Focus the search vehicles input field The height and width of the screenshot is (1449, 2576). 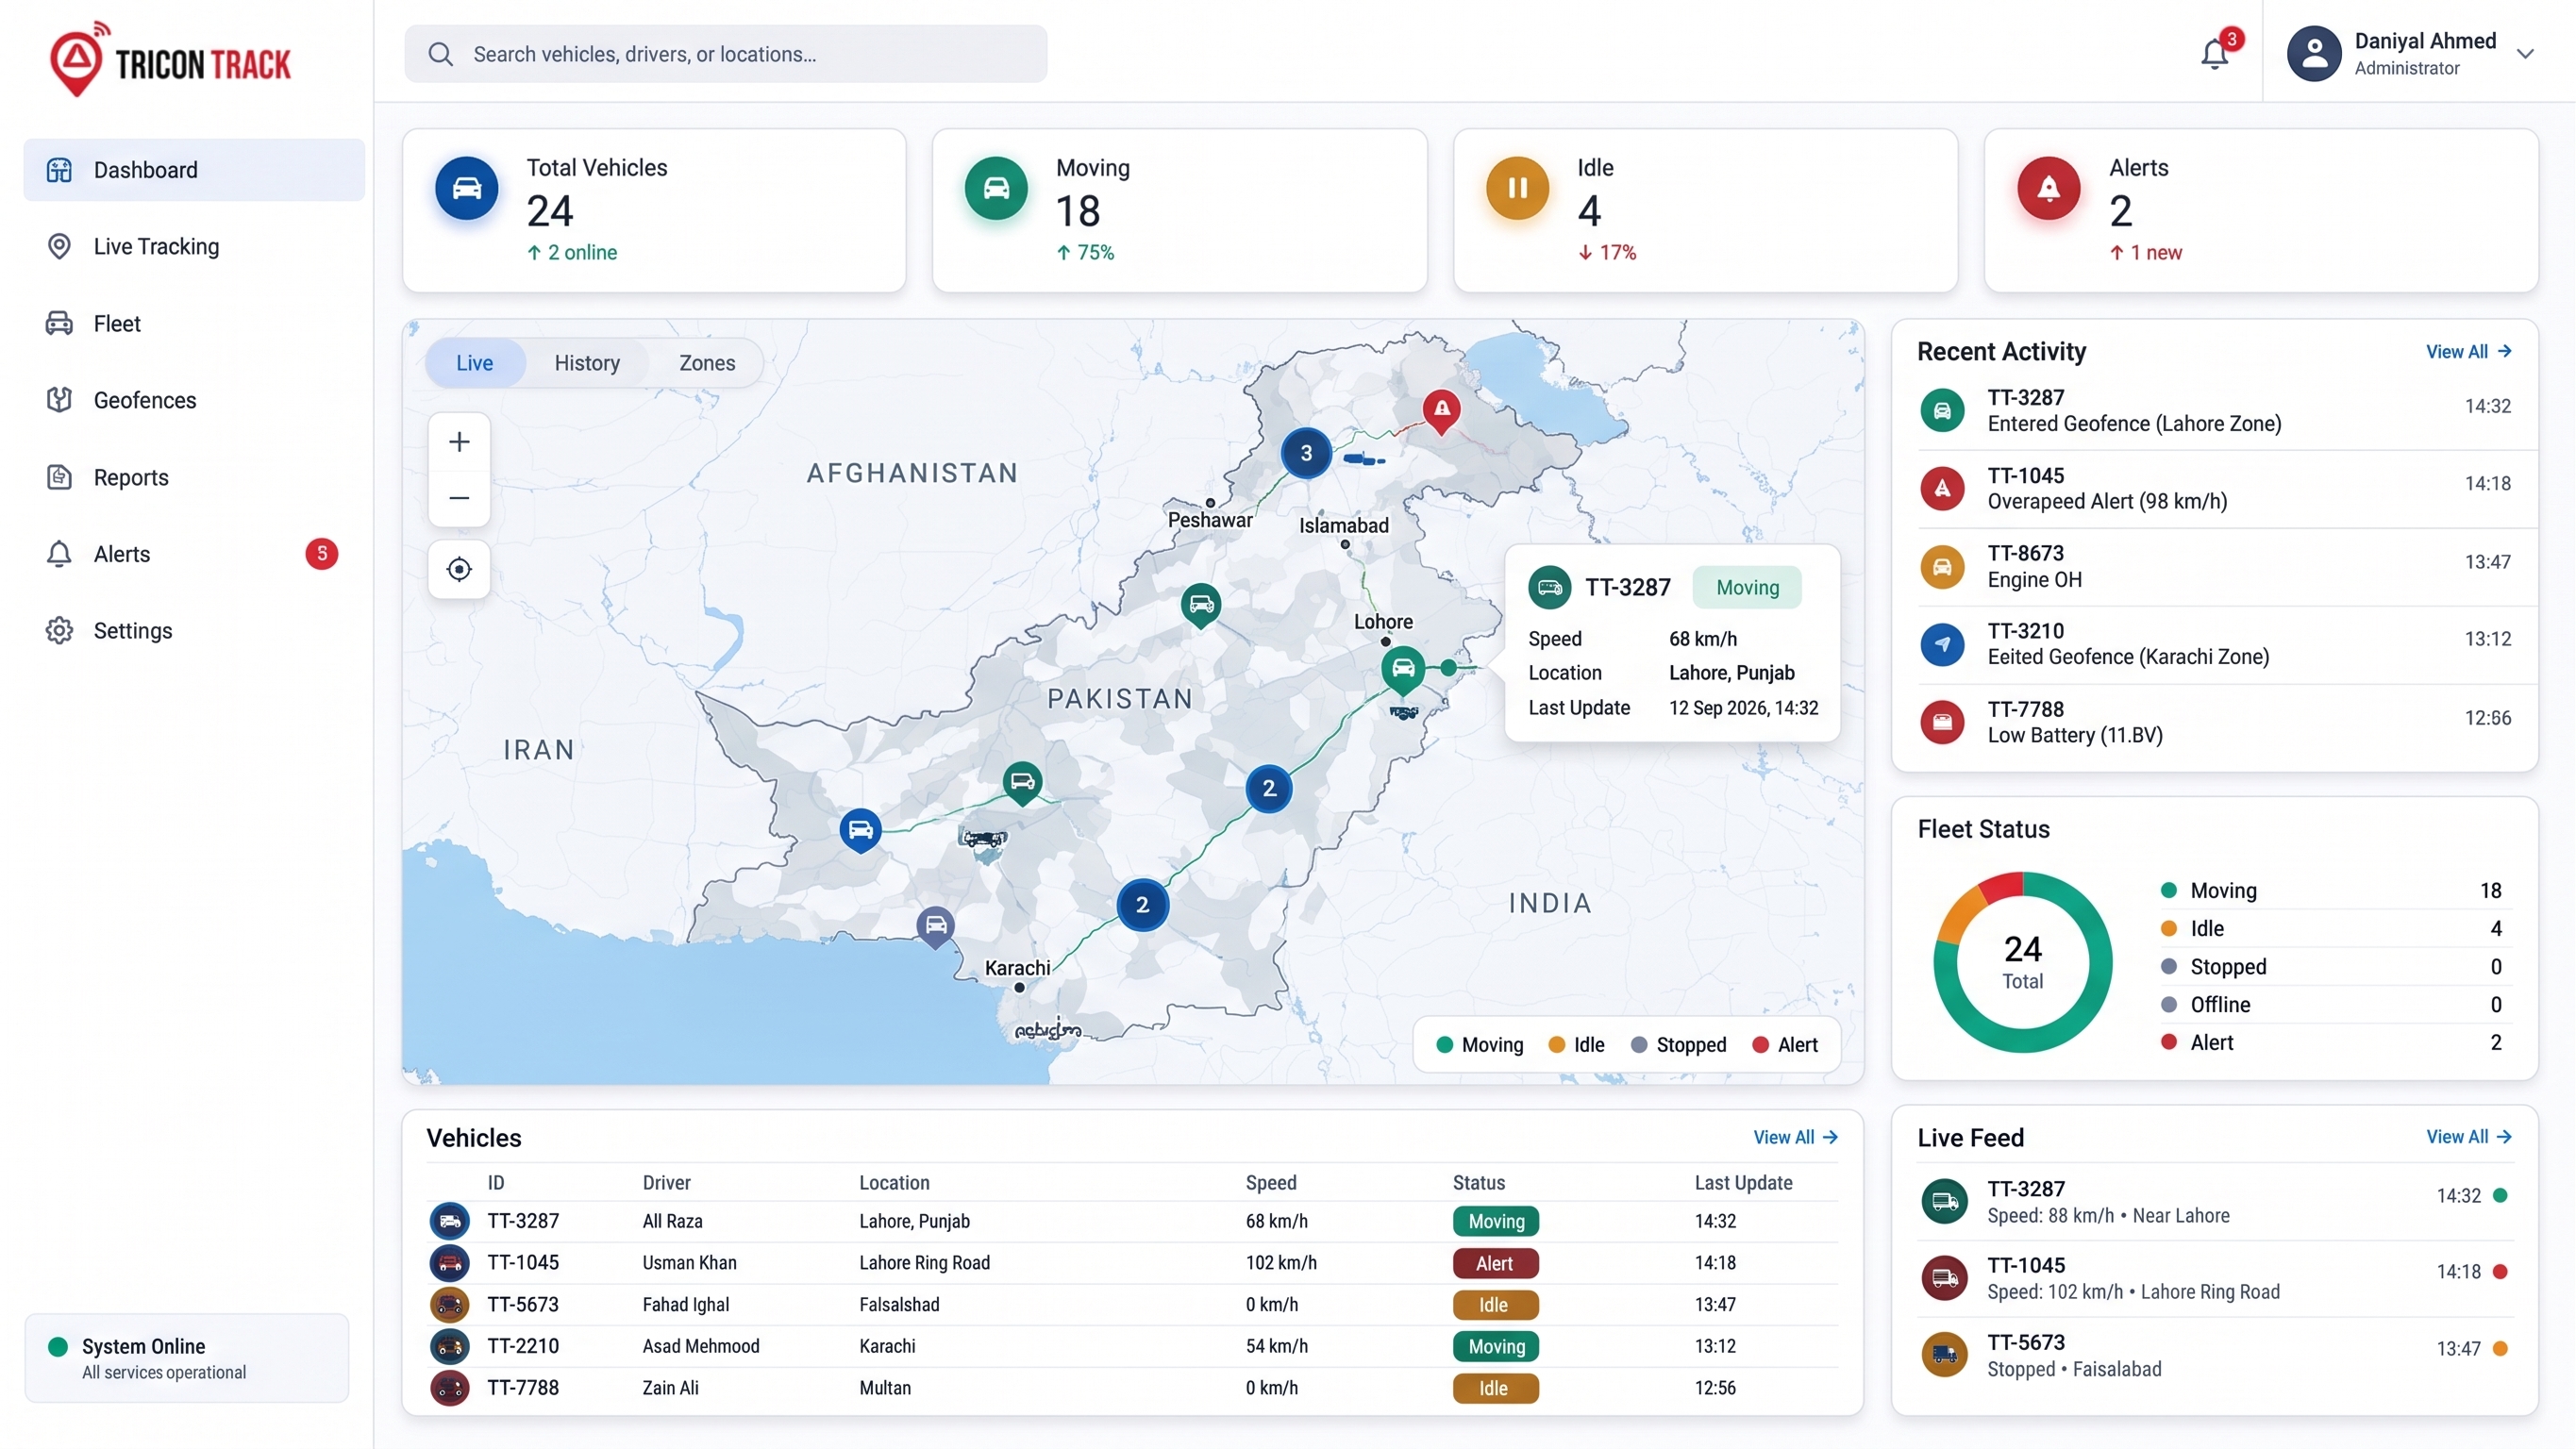725,54
